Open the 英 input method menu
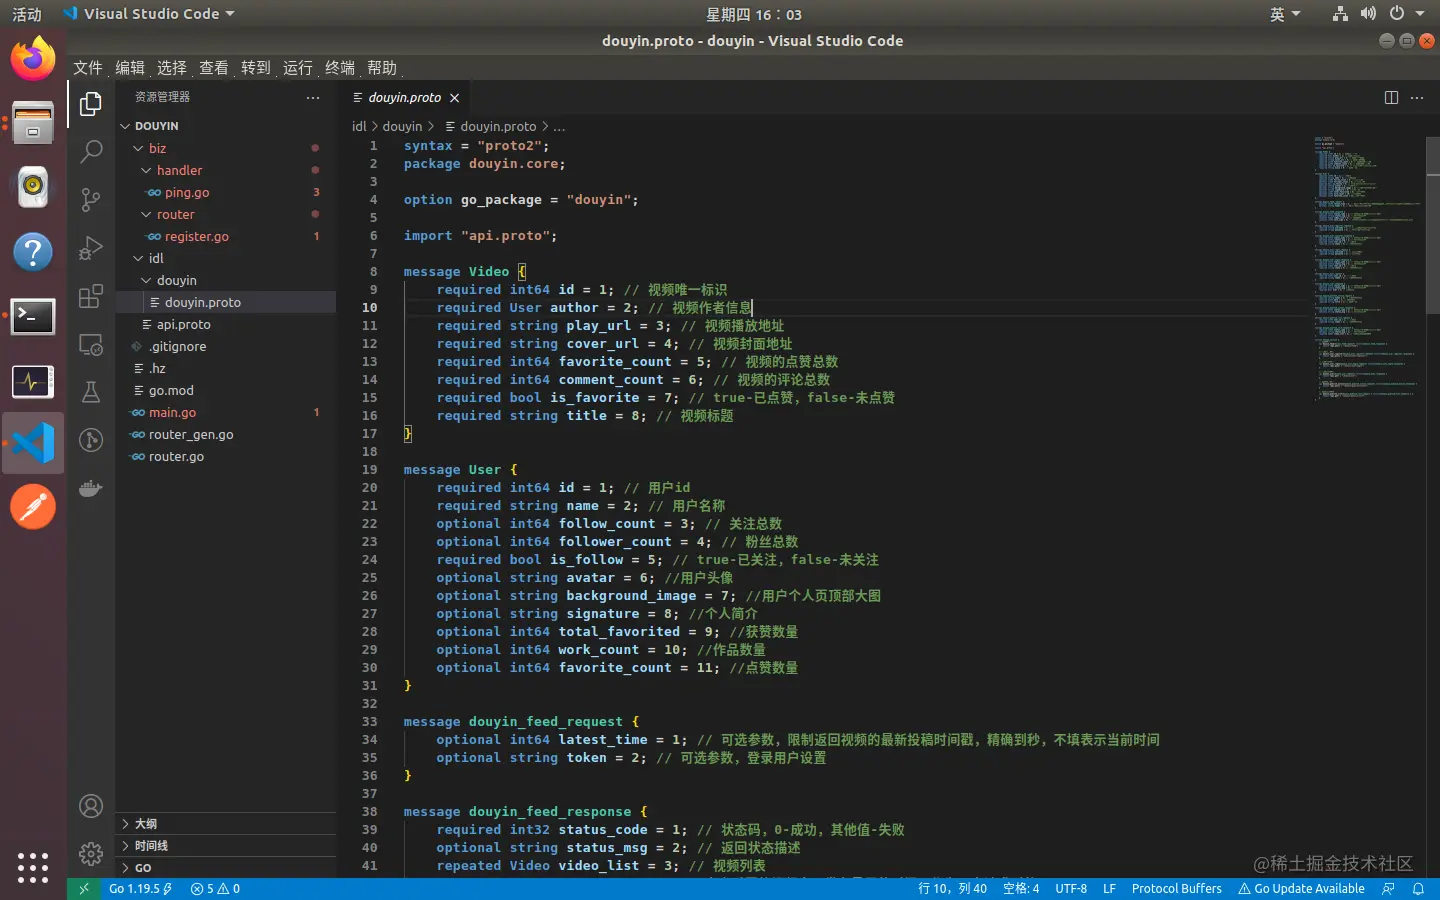The width and height of the screenshot is (1440, 900). pyautogui.click(x=1285, y=14)
